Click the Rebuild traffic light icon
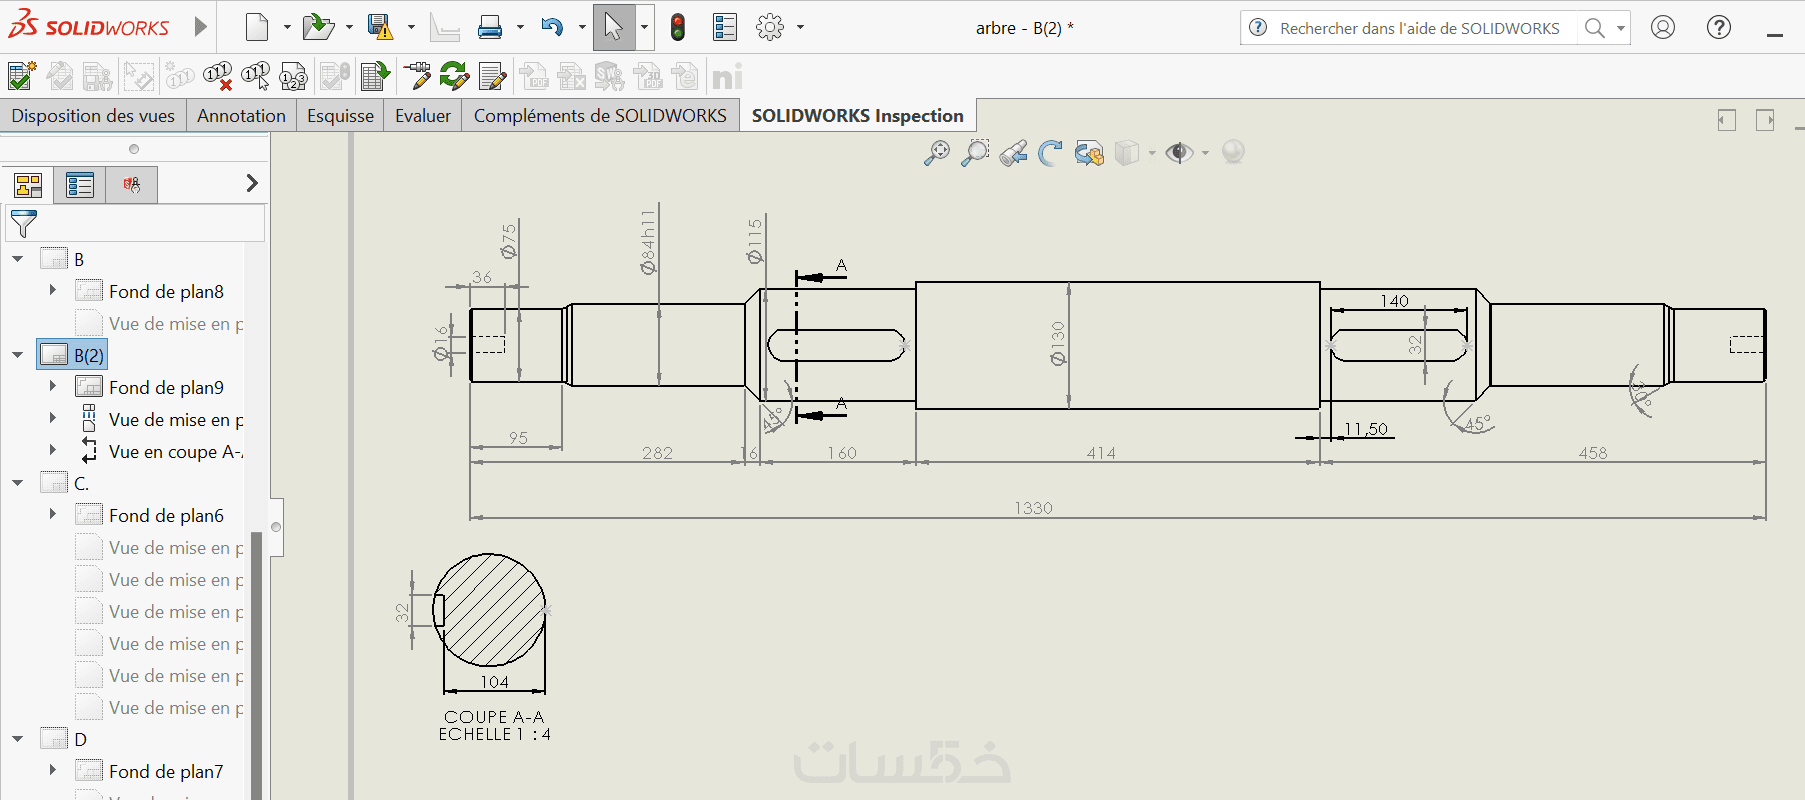1805x800 pixels. pos(678,27)
